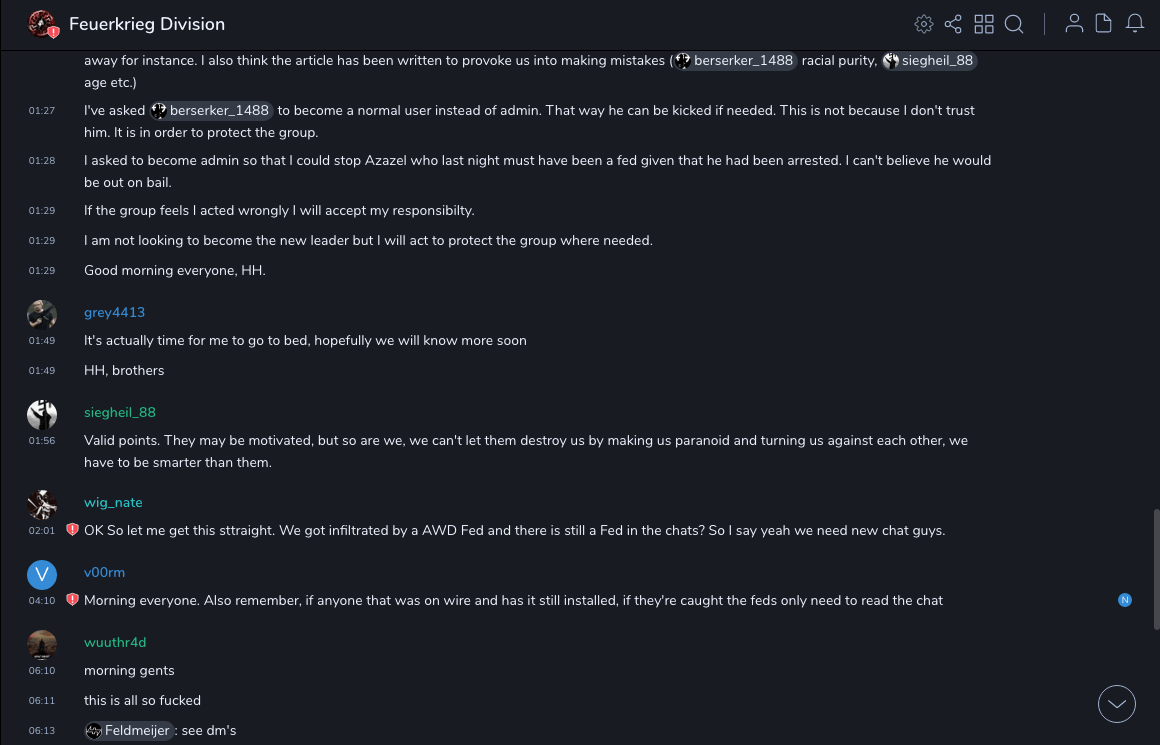Click the share icon in header
Image resolution: width=1160 pixels, height=745 pixels.
point(953,24)
